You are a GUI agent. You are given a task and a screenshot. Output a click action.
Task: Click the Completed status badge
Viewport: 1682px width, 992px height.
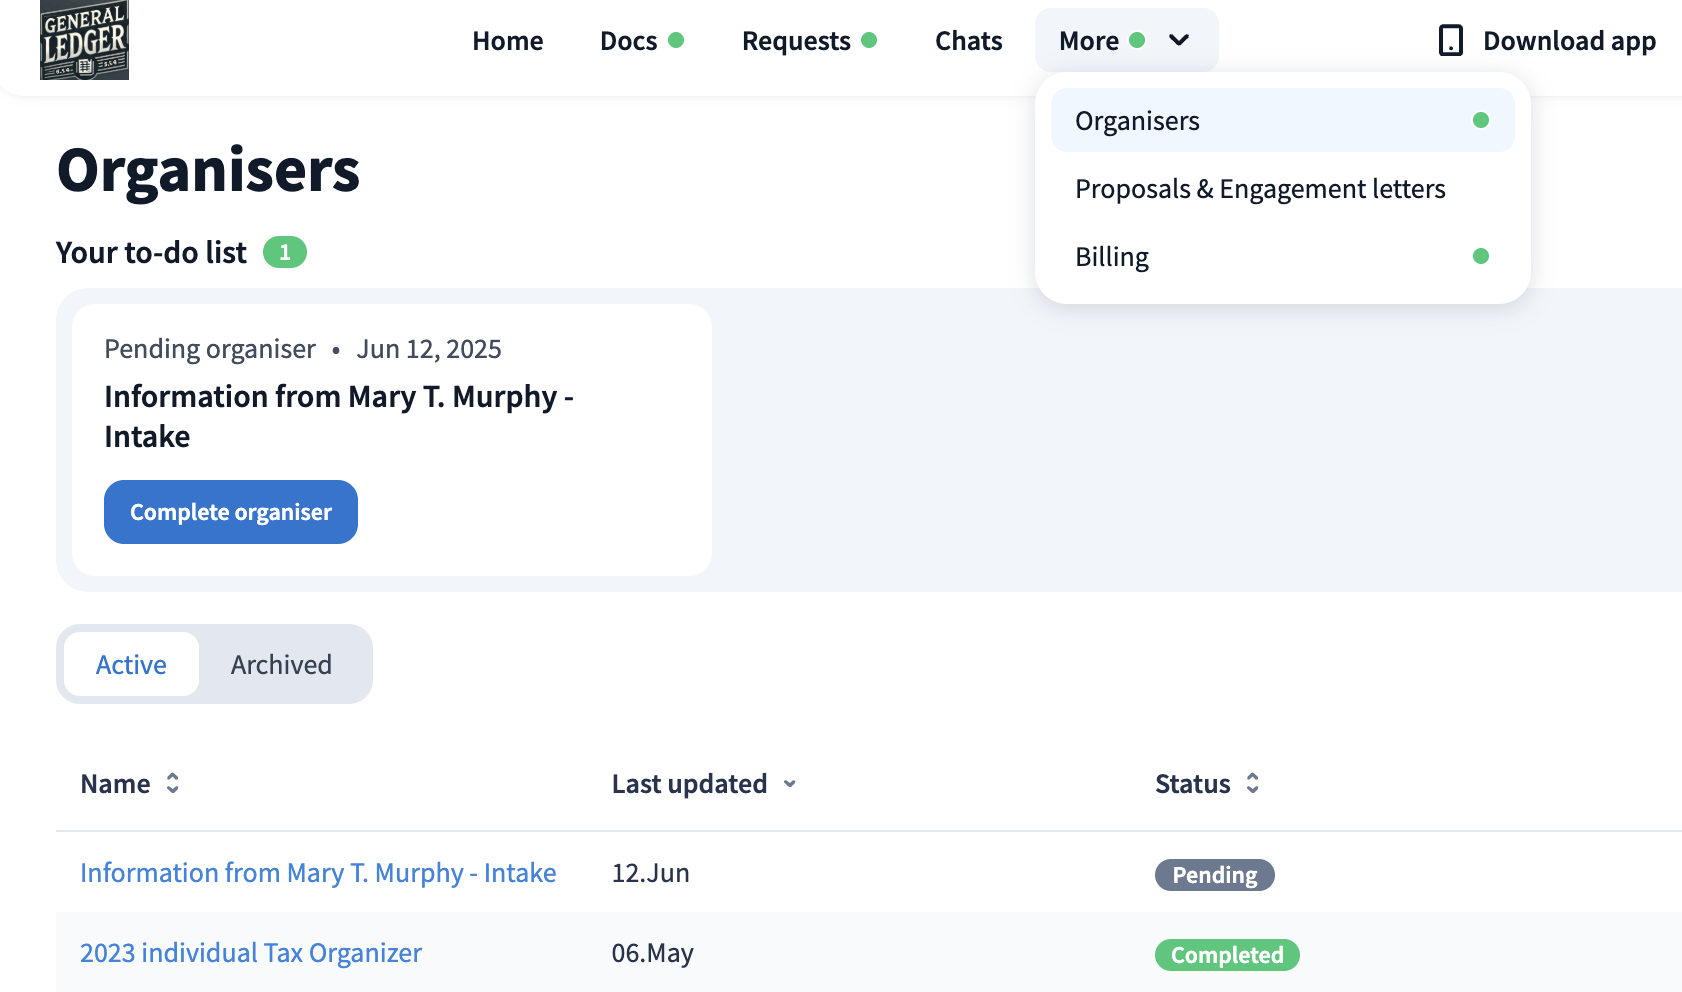1227,955
